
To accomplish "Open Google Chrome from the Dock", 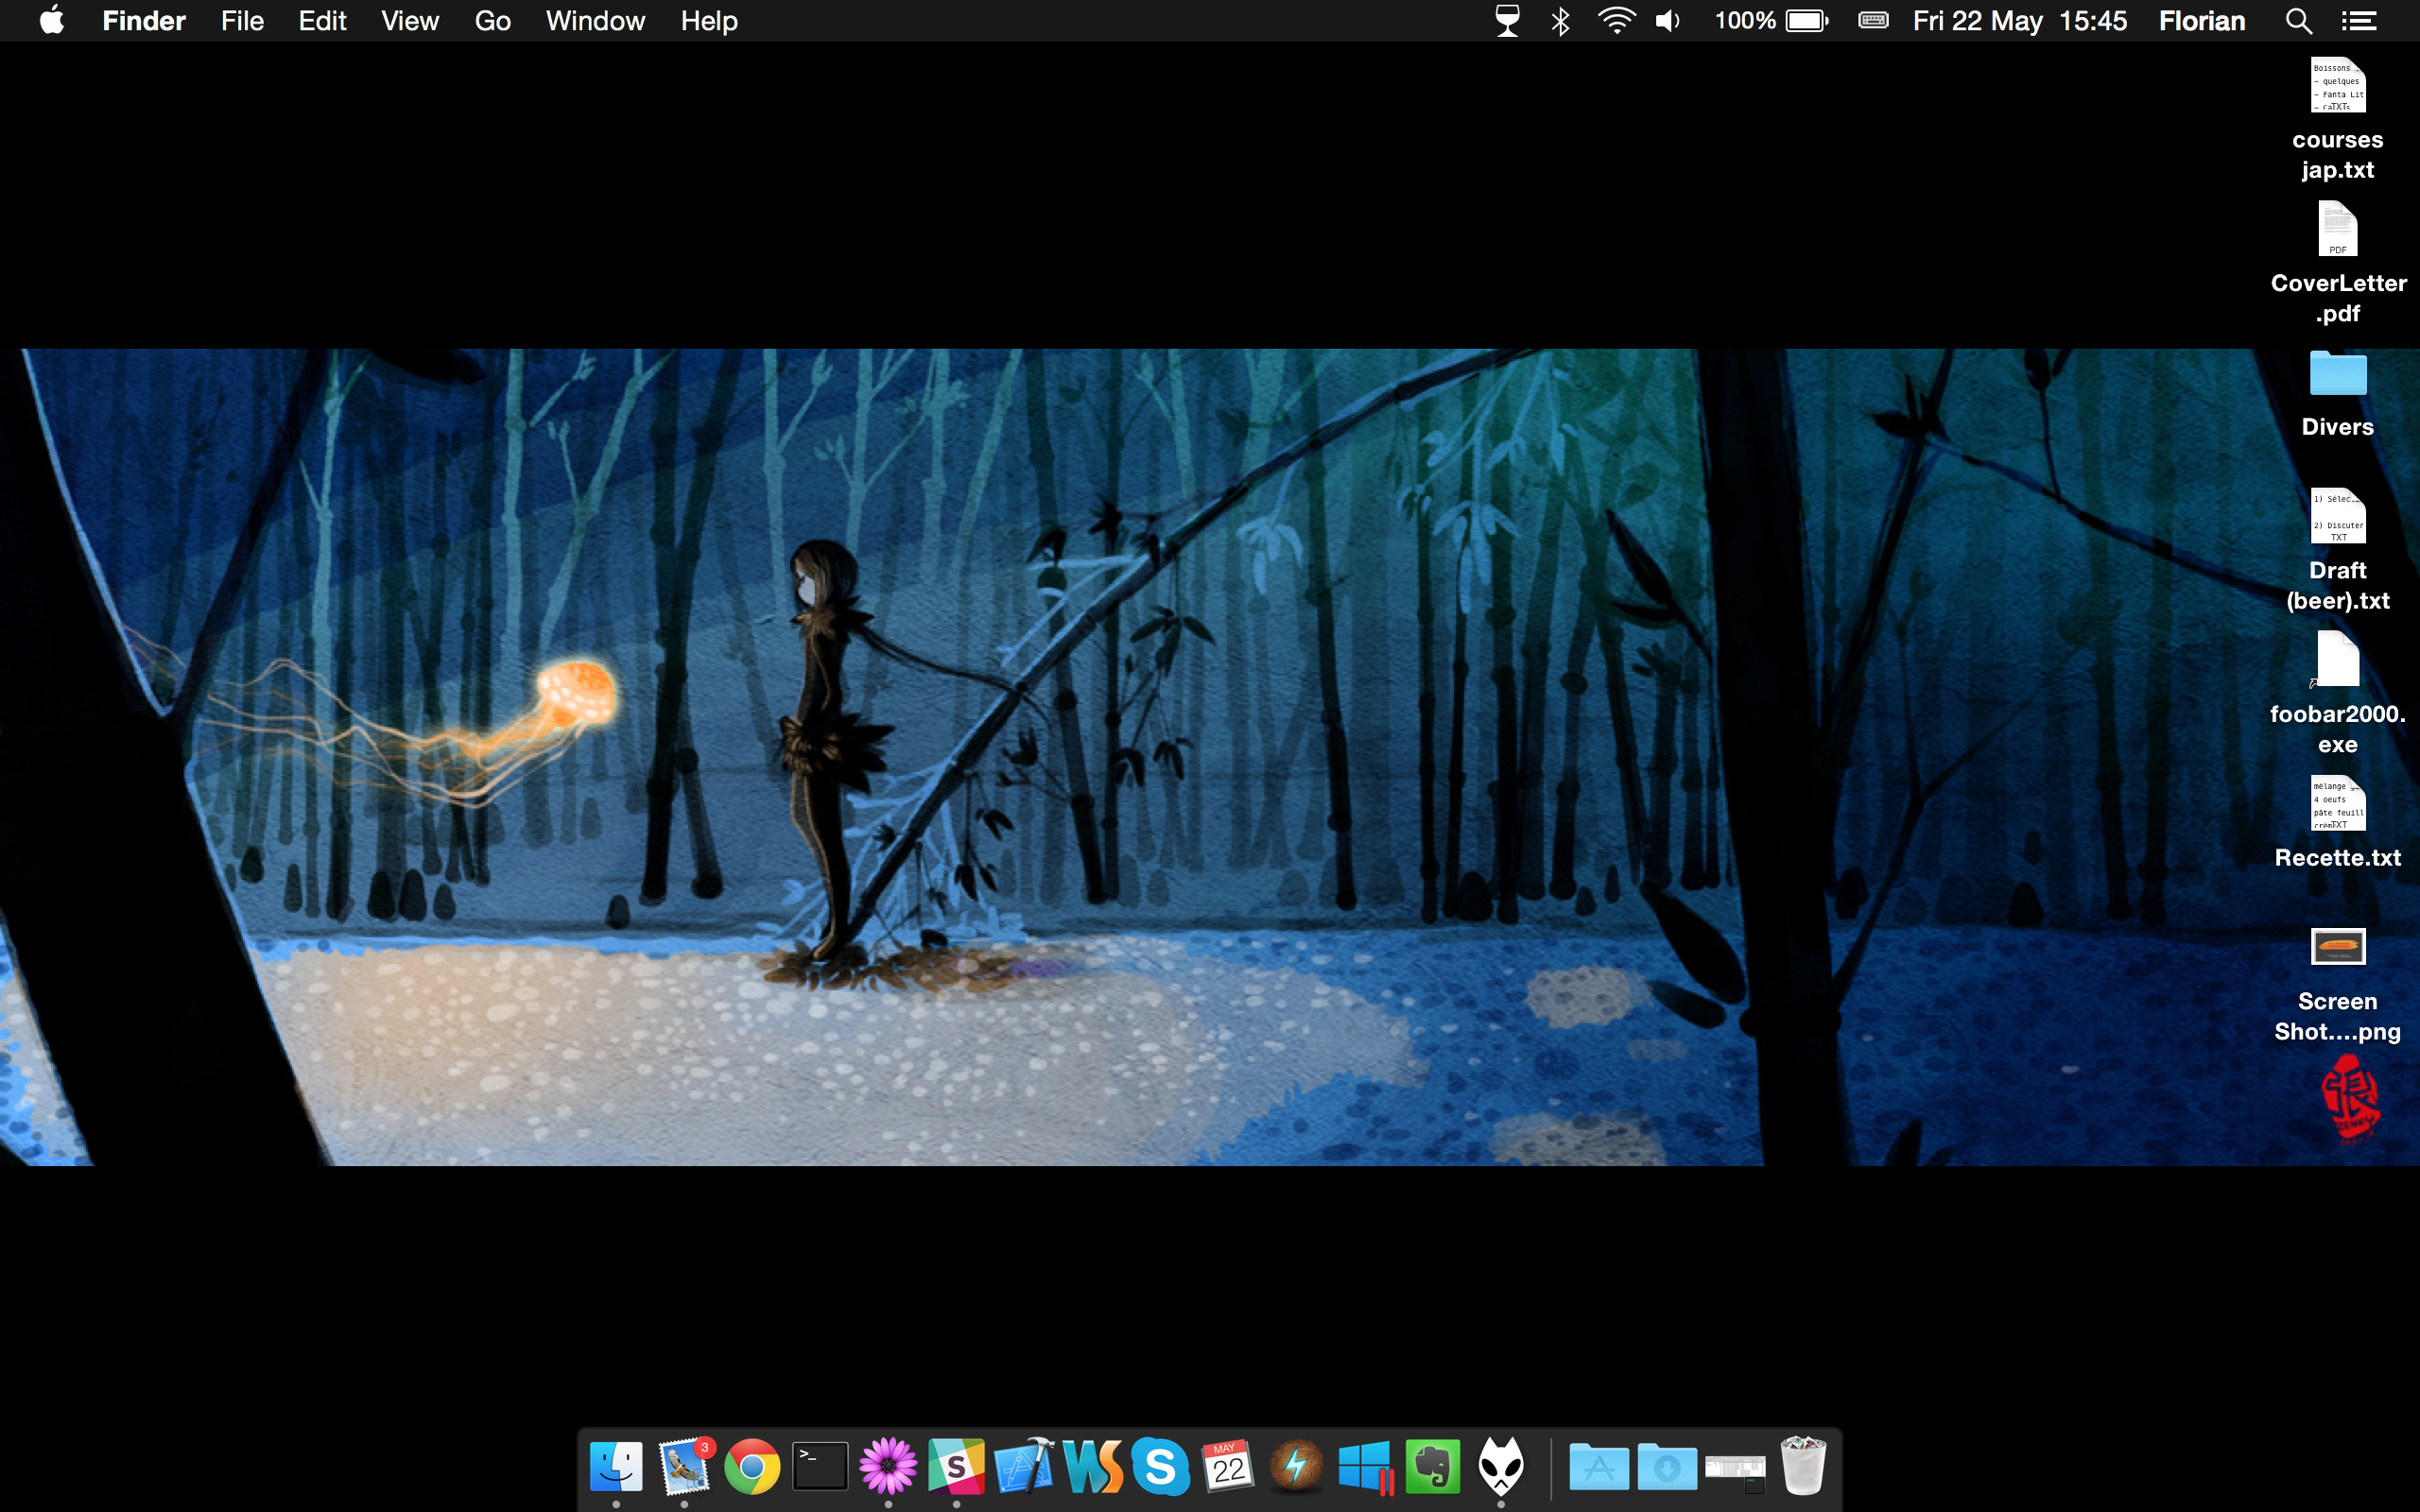I will coord(752,1467).
